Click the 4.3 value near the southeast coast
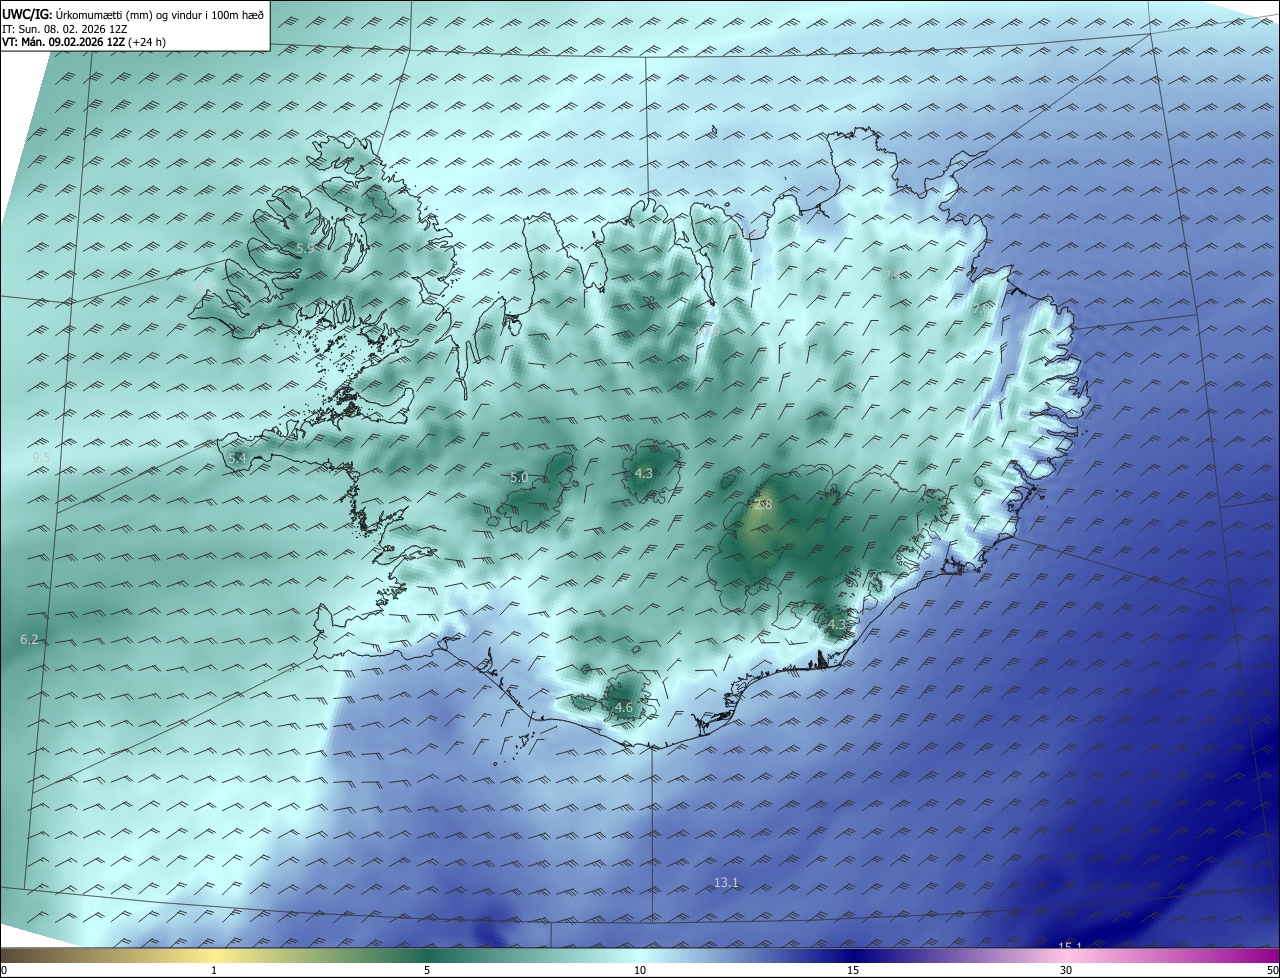Viewport: 1280px width, 978px height. click(x=837, y=625)
